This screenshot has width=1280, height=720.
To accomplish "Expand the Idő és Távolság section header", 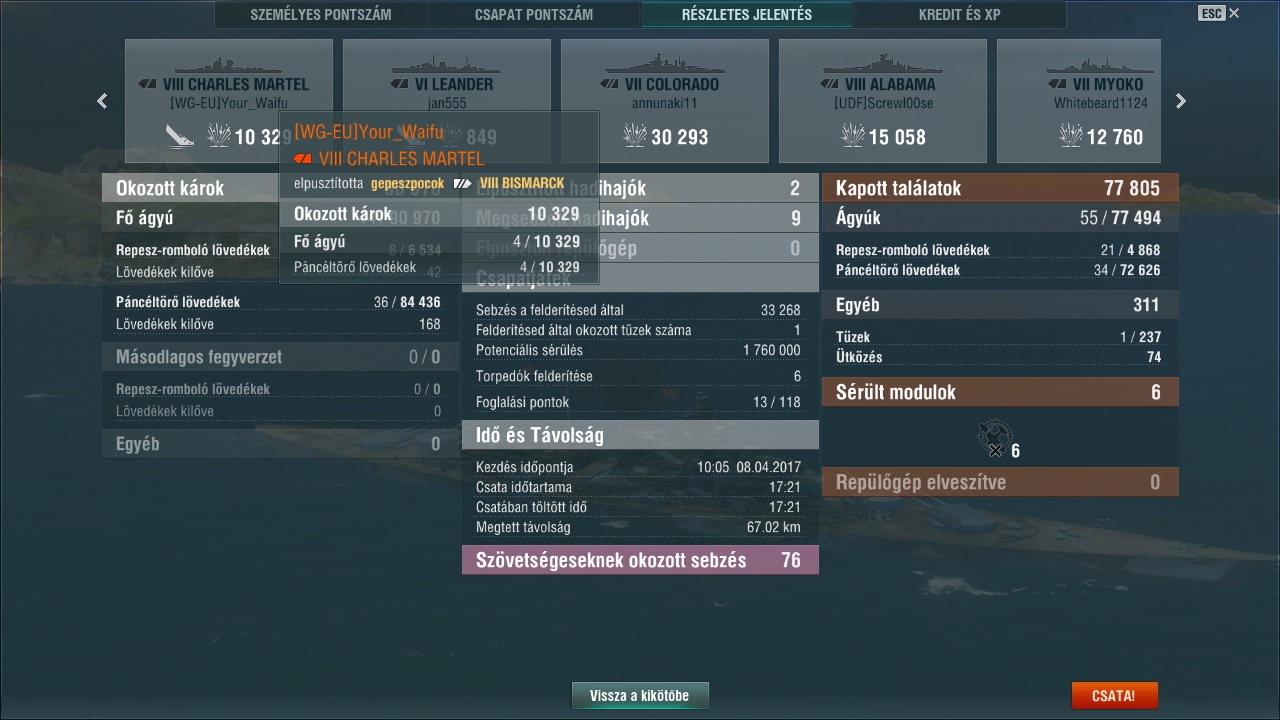I will tap(640, 435).
